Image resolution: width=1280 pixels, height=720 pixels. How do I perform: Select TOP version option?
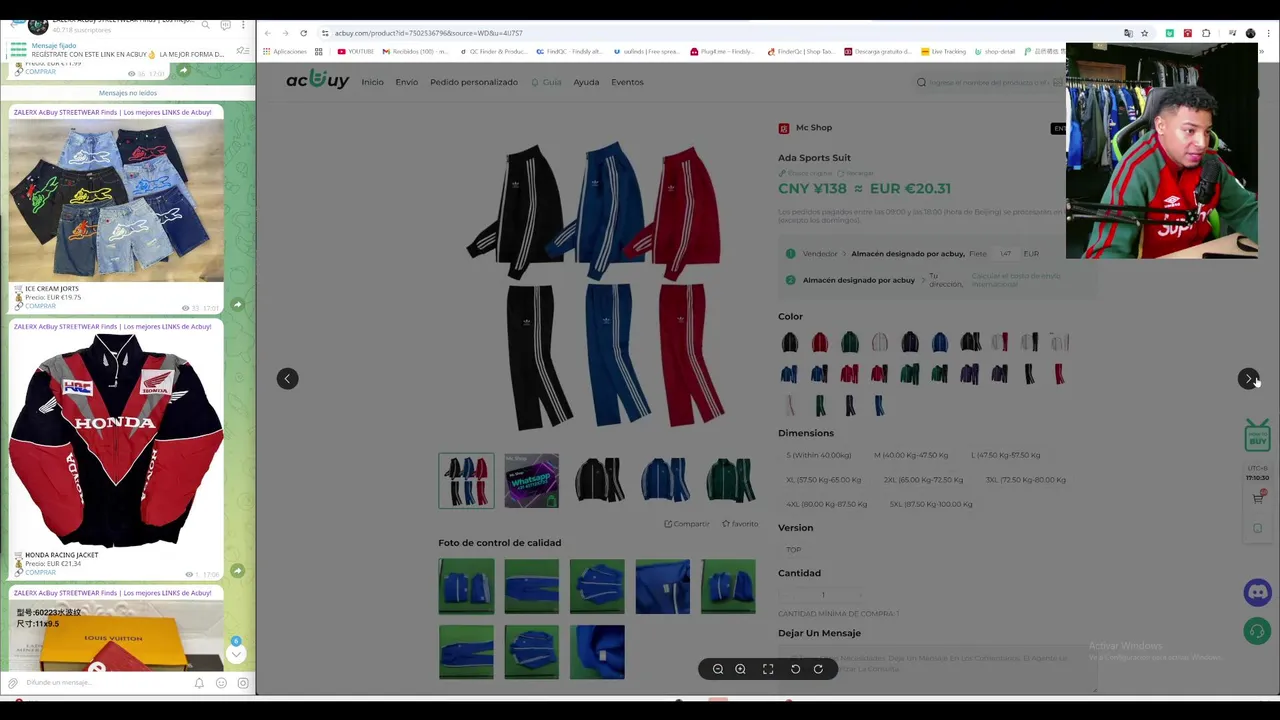tap(793, 550)
